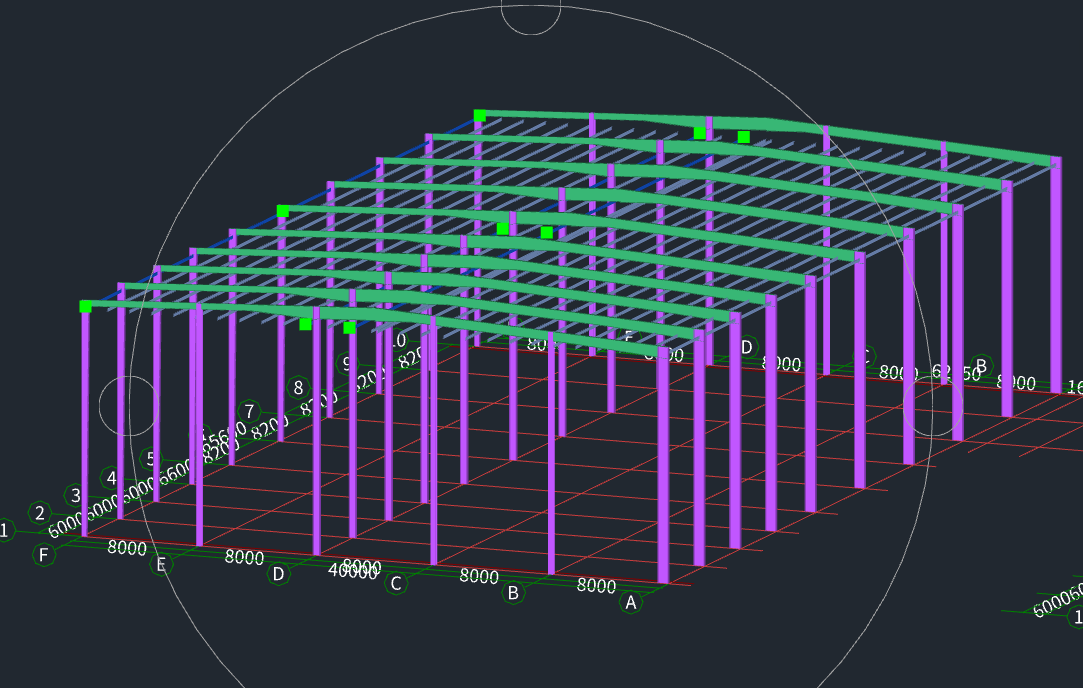
Task: Select grid bubble C on the near axis
Action: (x=396, y=583)
